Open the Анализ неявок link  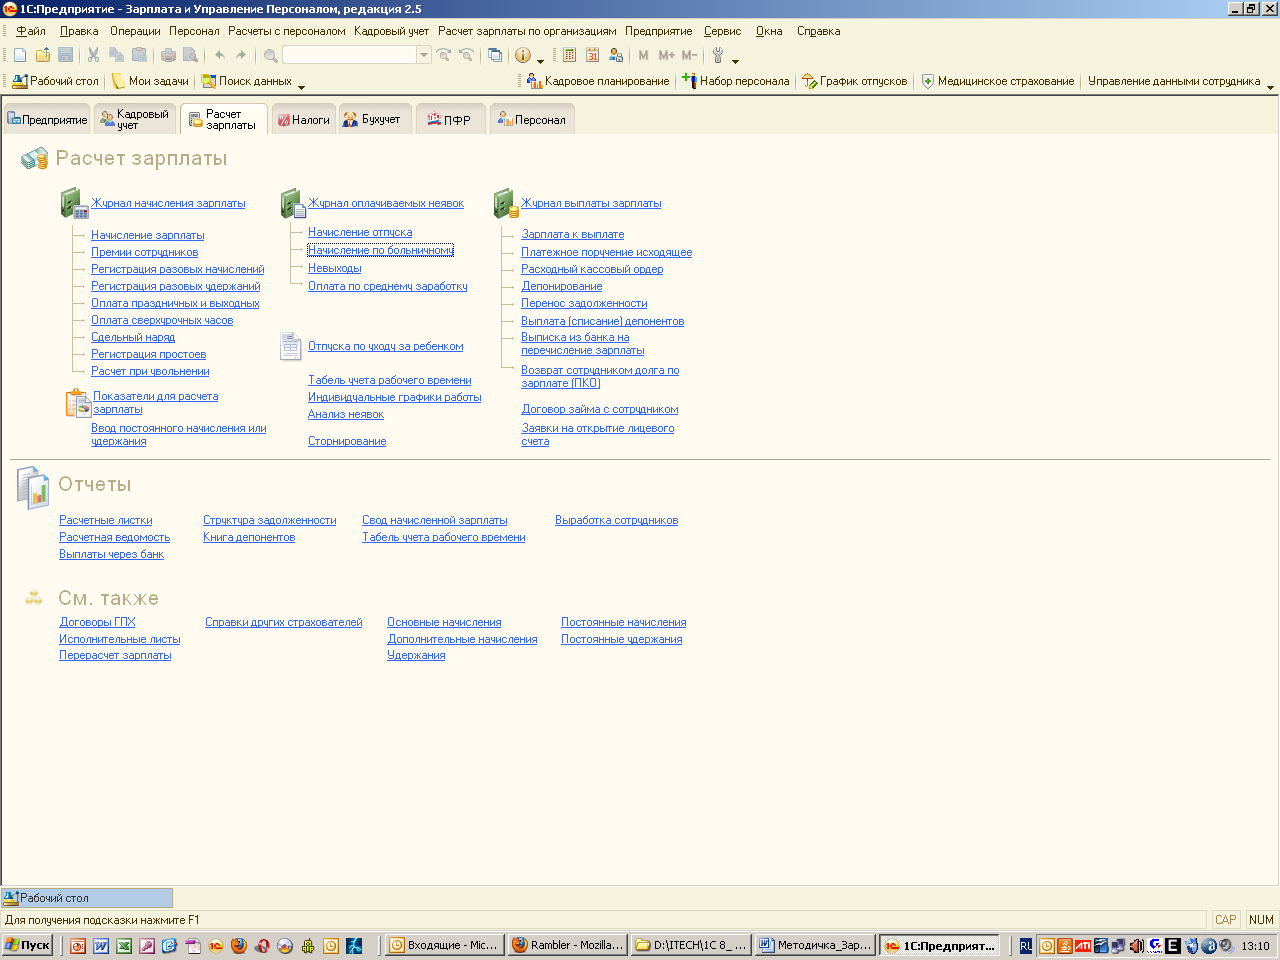[346, 414]
